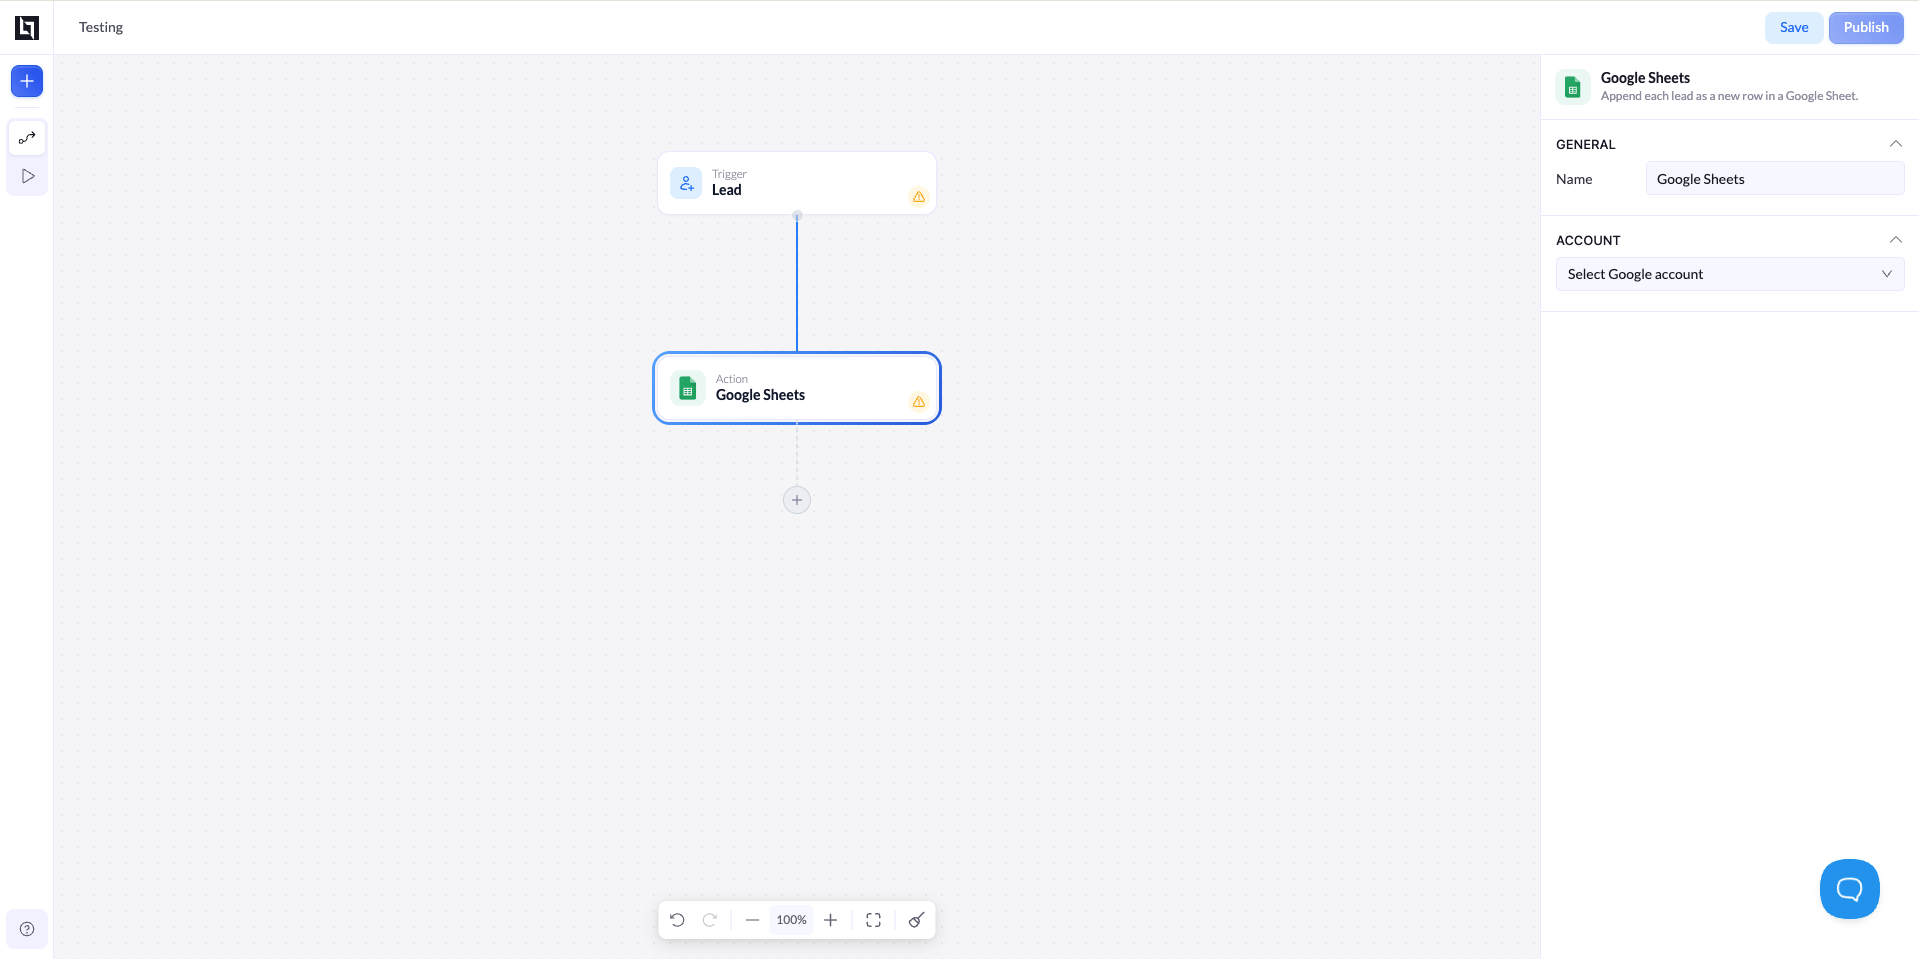Zoom out with the minus icon

(x=752, y=920)
